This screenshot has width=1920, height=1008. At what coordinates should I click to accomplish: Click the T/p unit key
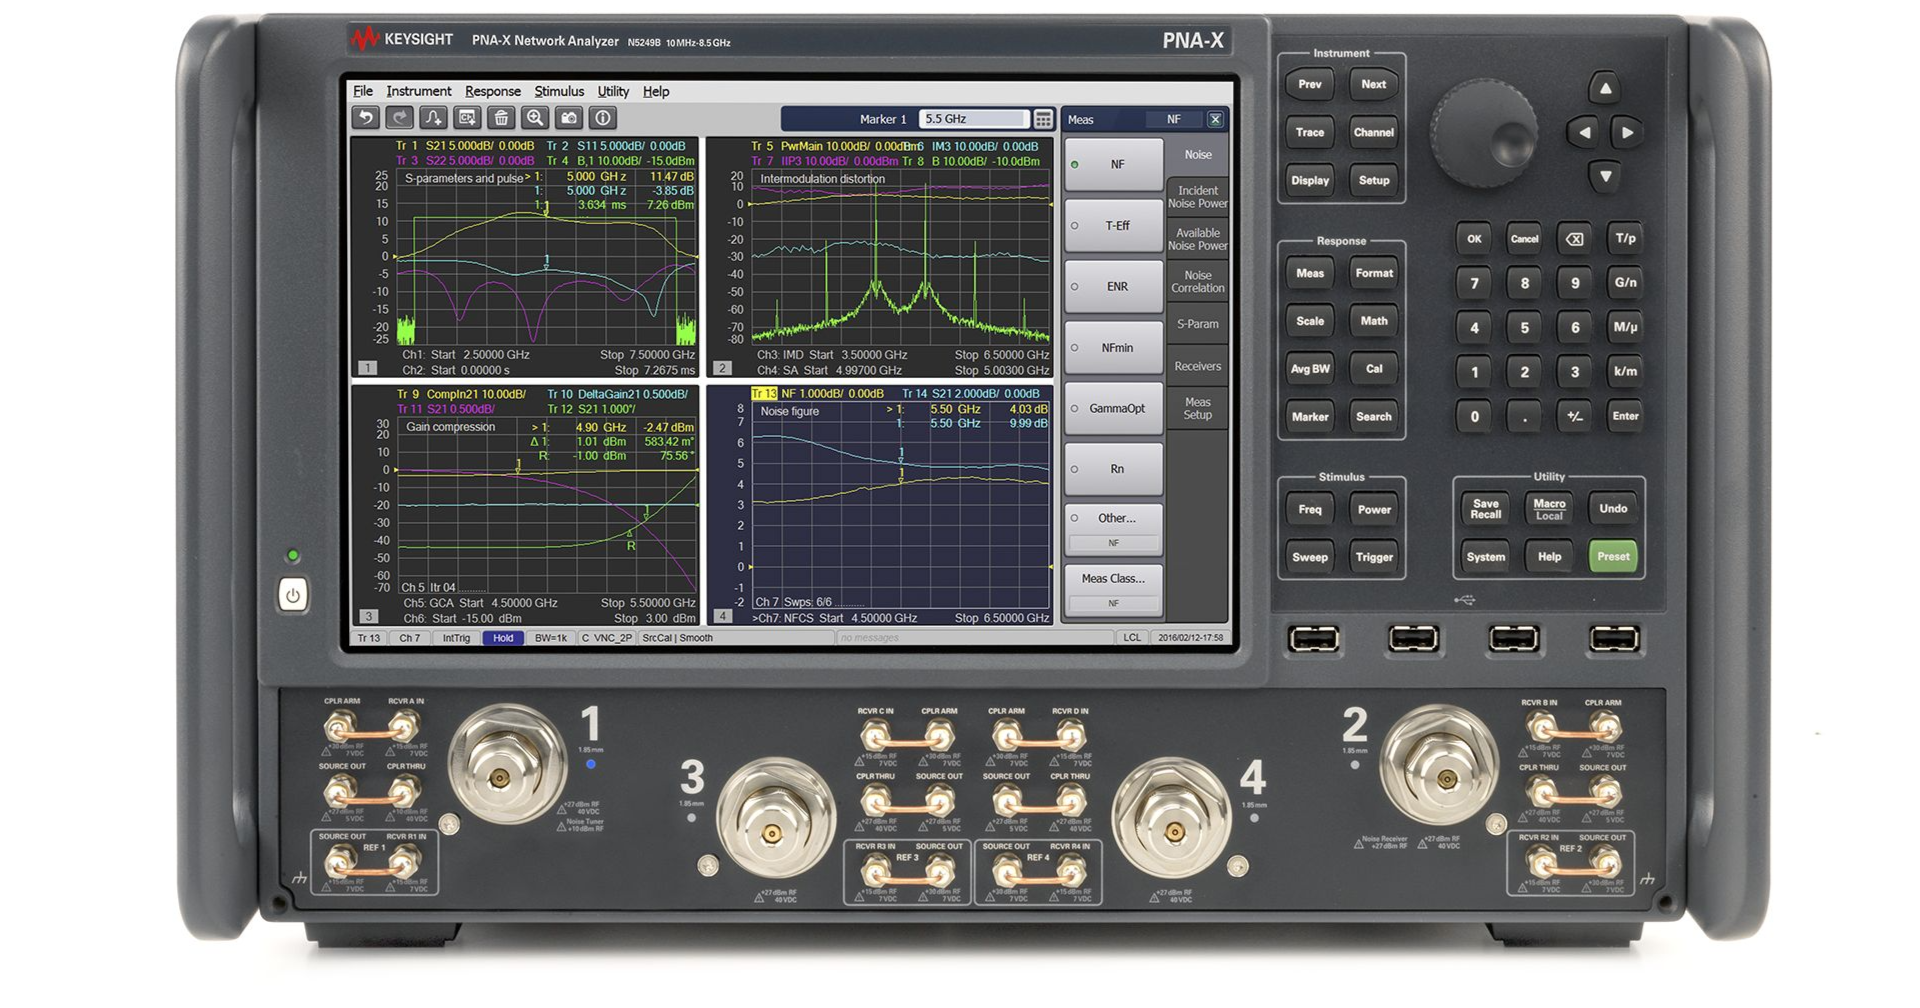coord(1626,238)
